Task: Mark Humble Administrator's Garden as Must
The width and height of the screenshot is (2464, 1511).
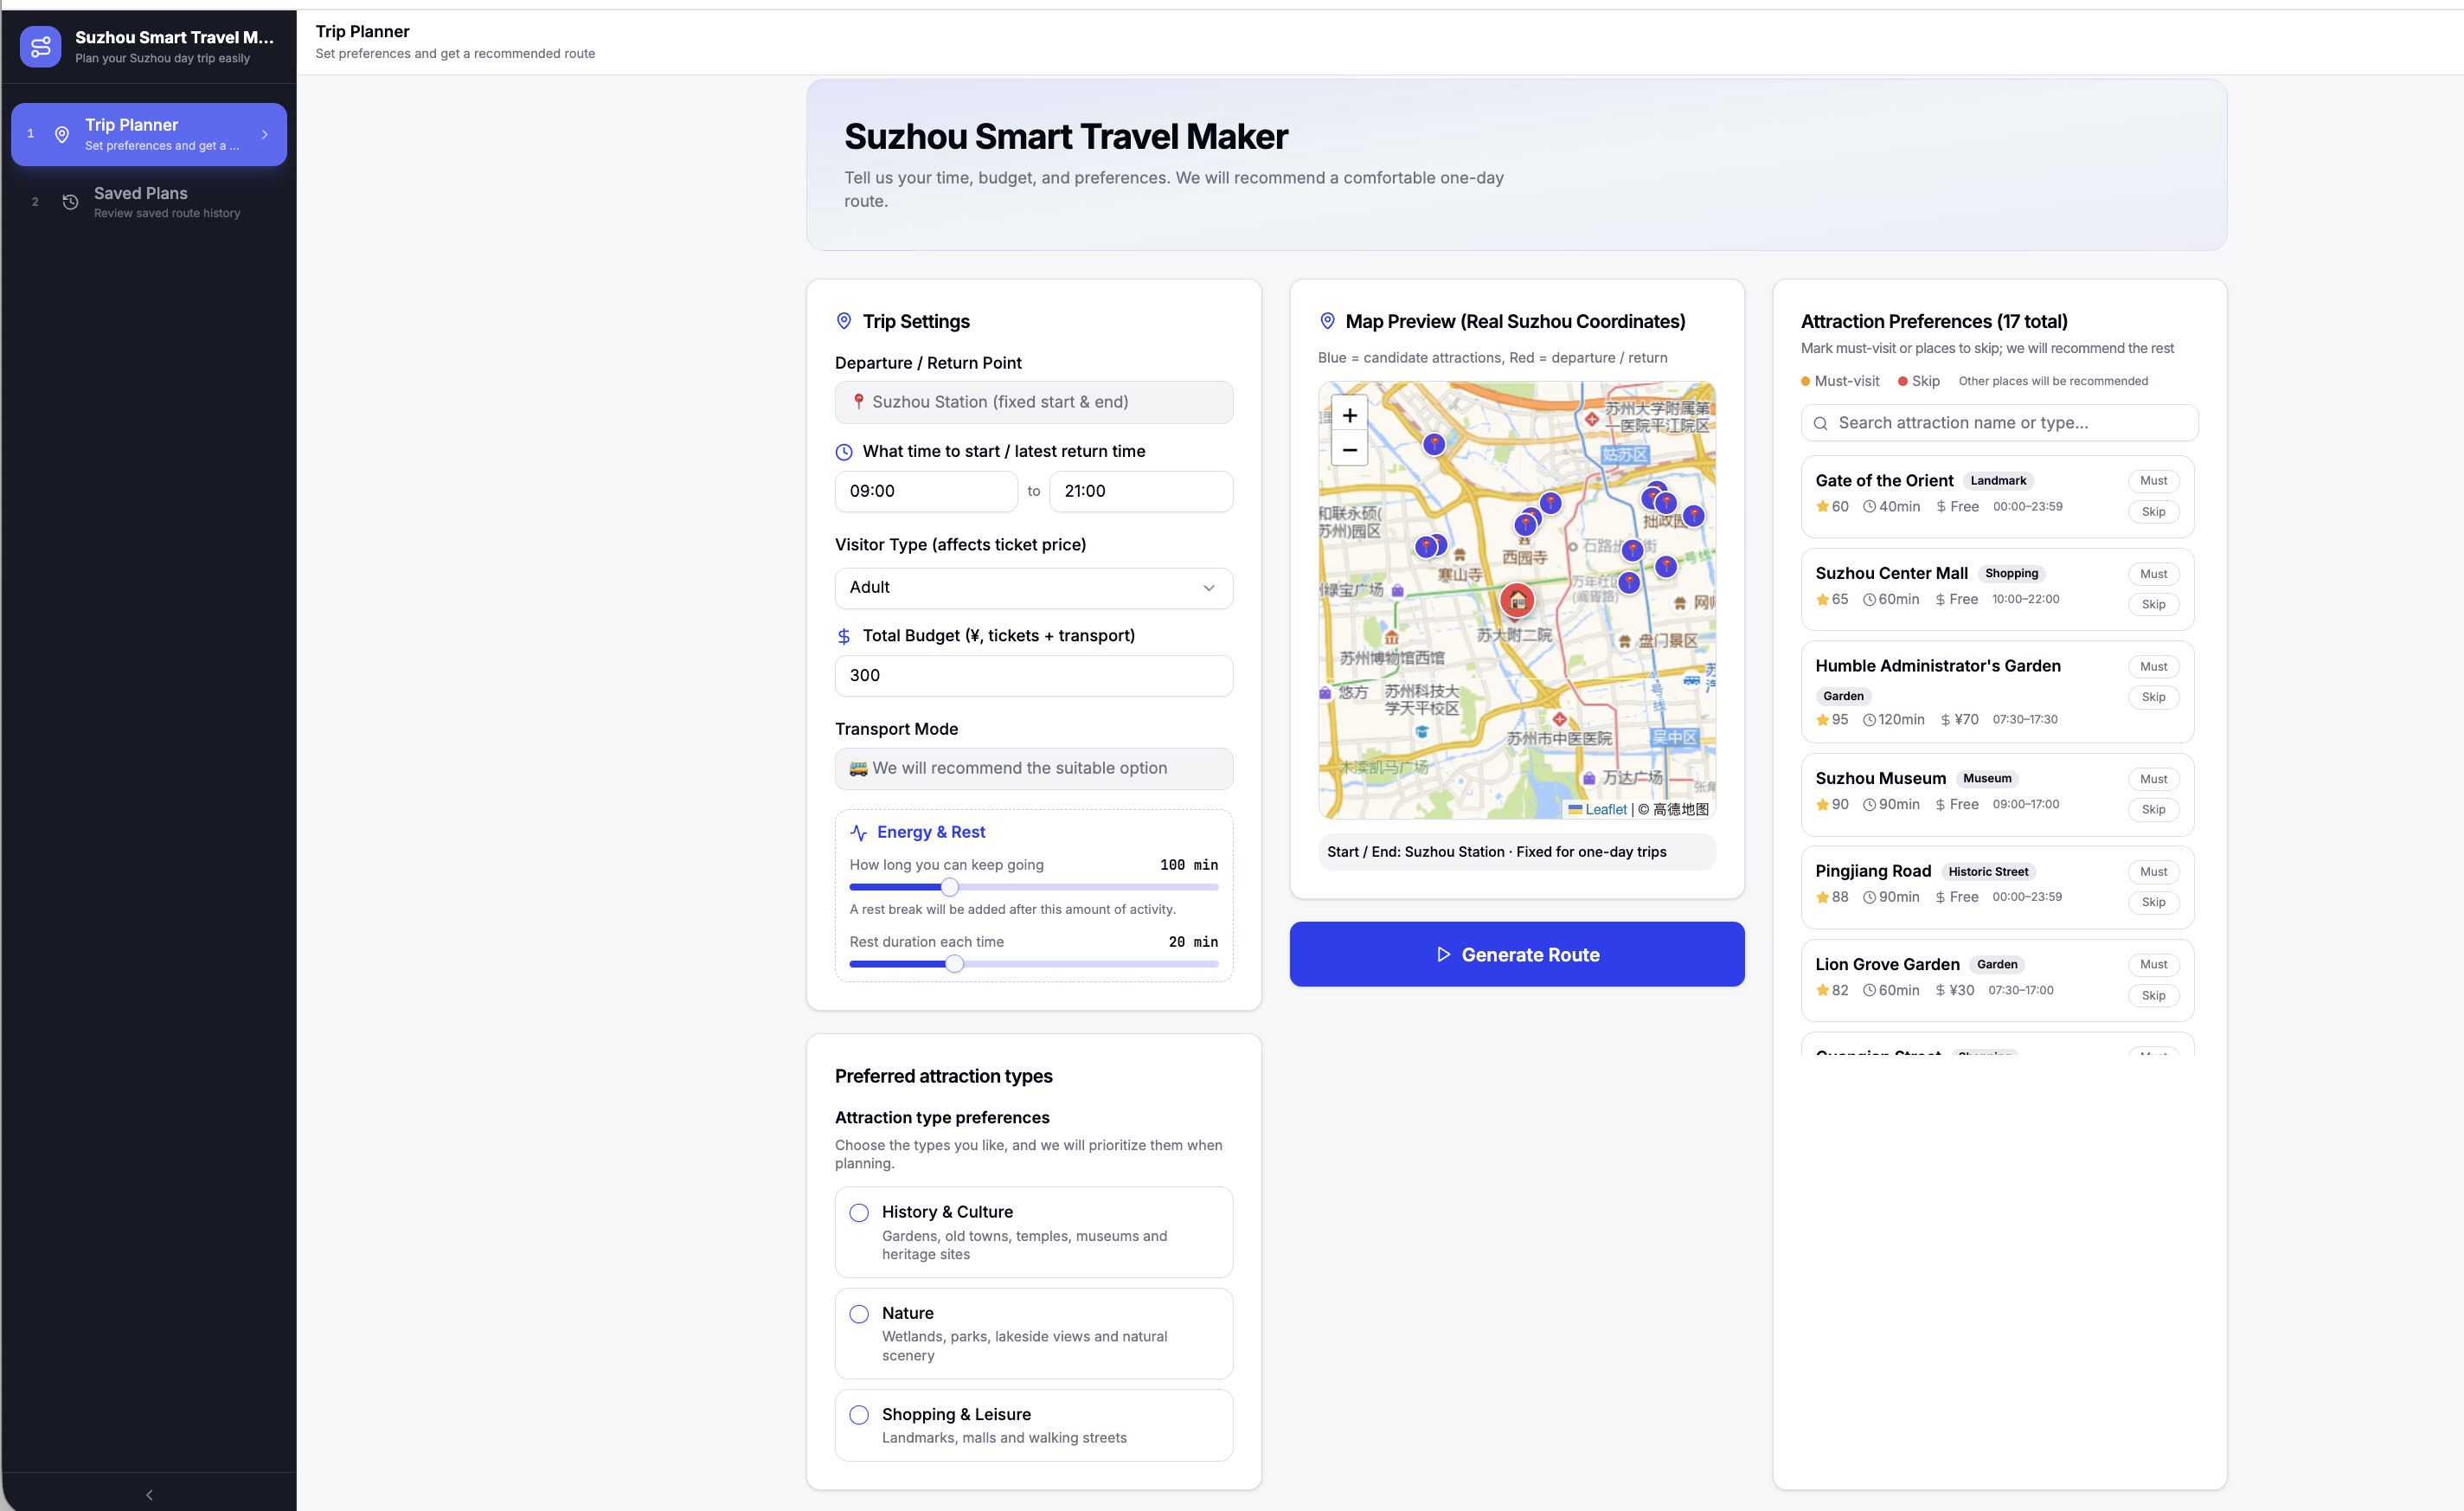Action: point(2153,667)
